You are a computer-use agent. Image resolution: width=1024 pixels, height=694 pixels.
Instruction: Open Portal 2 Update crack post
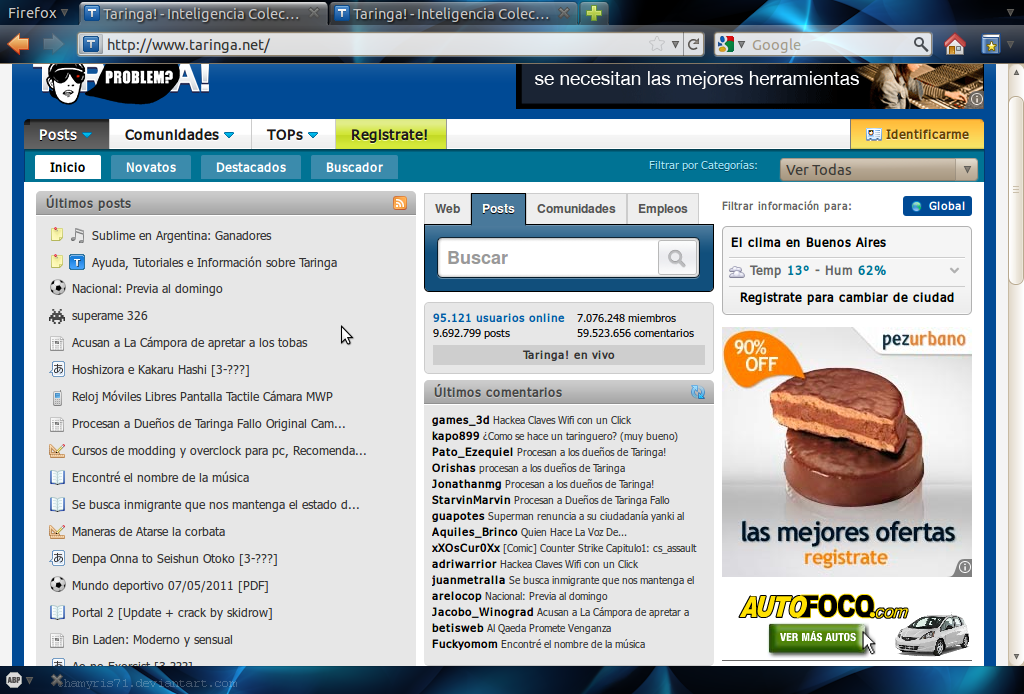(172, 612)
